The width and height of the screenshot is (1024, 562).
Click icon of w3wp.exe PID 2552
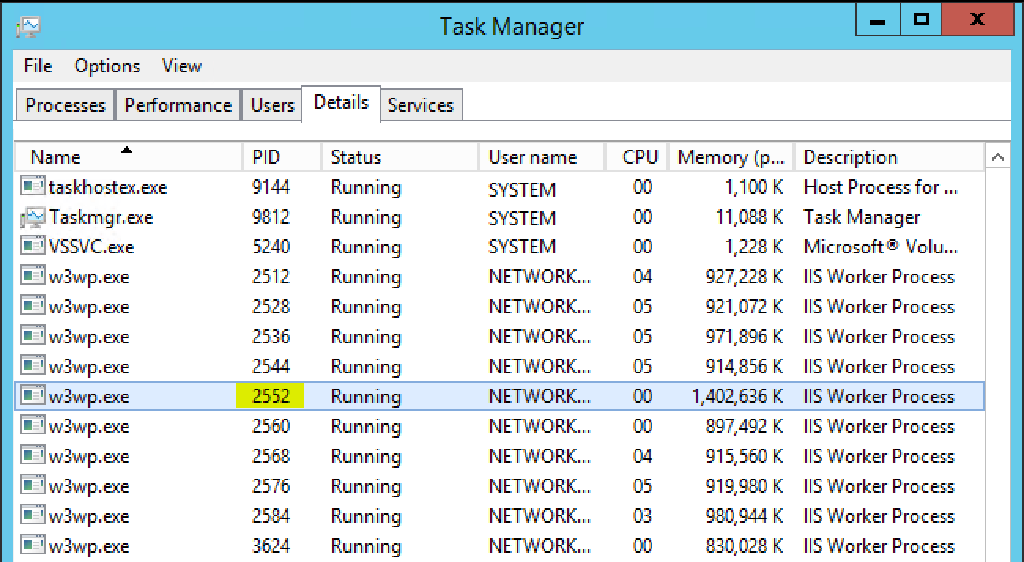(x=32, y=396)
